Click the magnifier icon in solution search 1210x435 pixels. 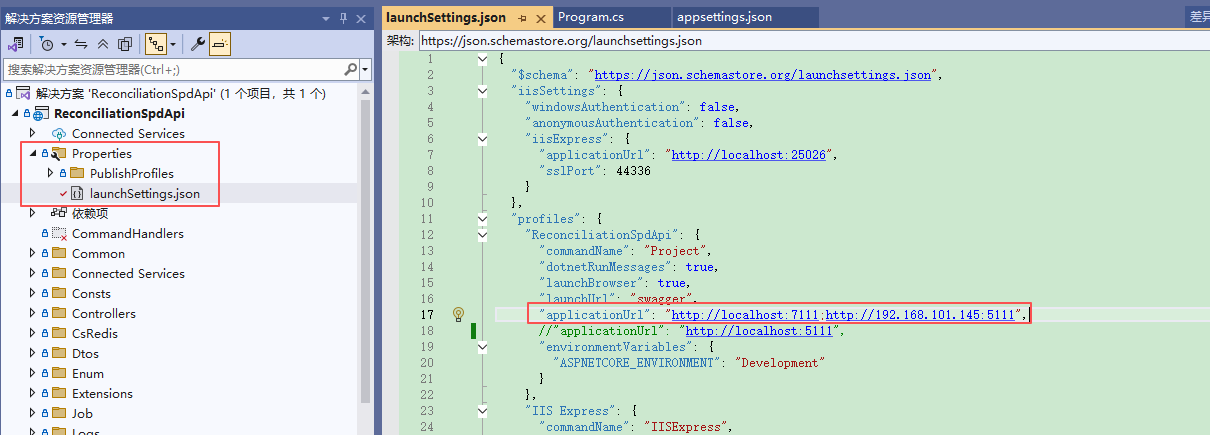click(351, 70)
